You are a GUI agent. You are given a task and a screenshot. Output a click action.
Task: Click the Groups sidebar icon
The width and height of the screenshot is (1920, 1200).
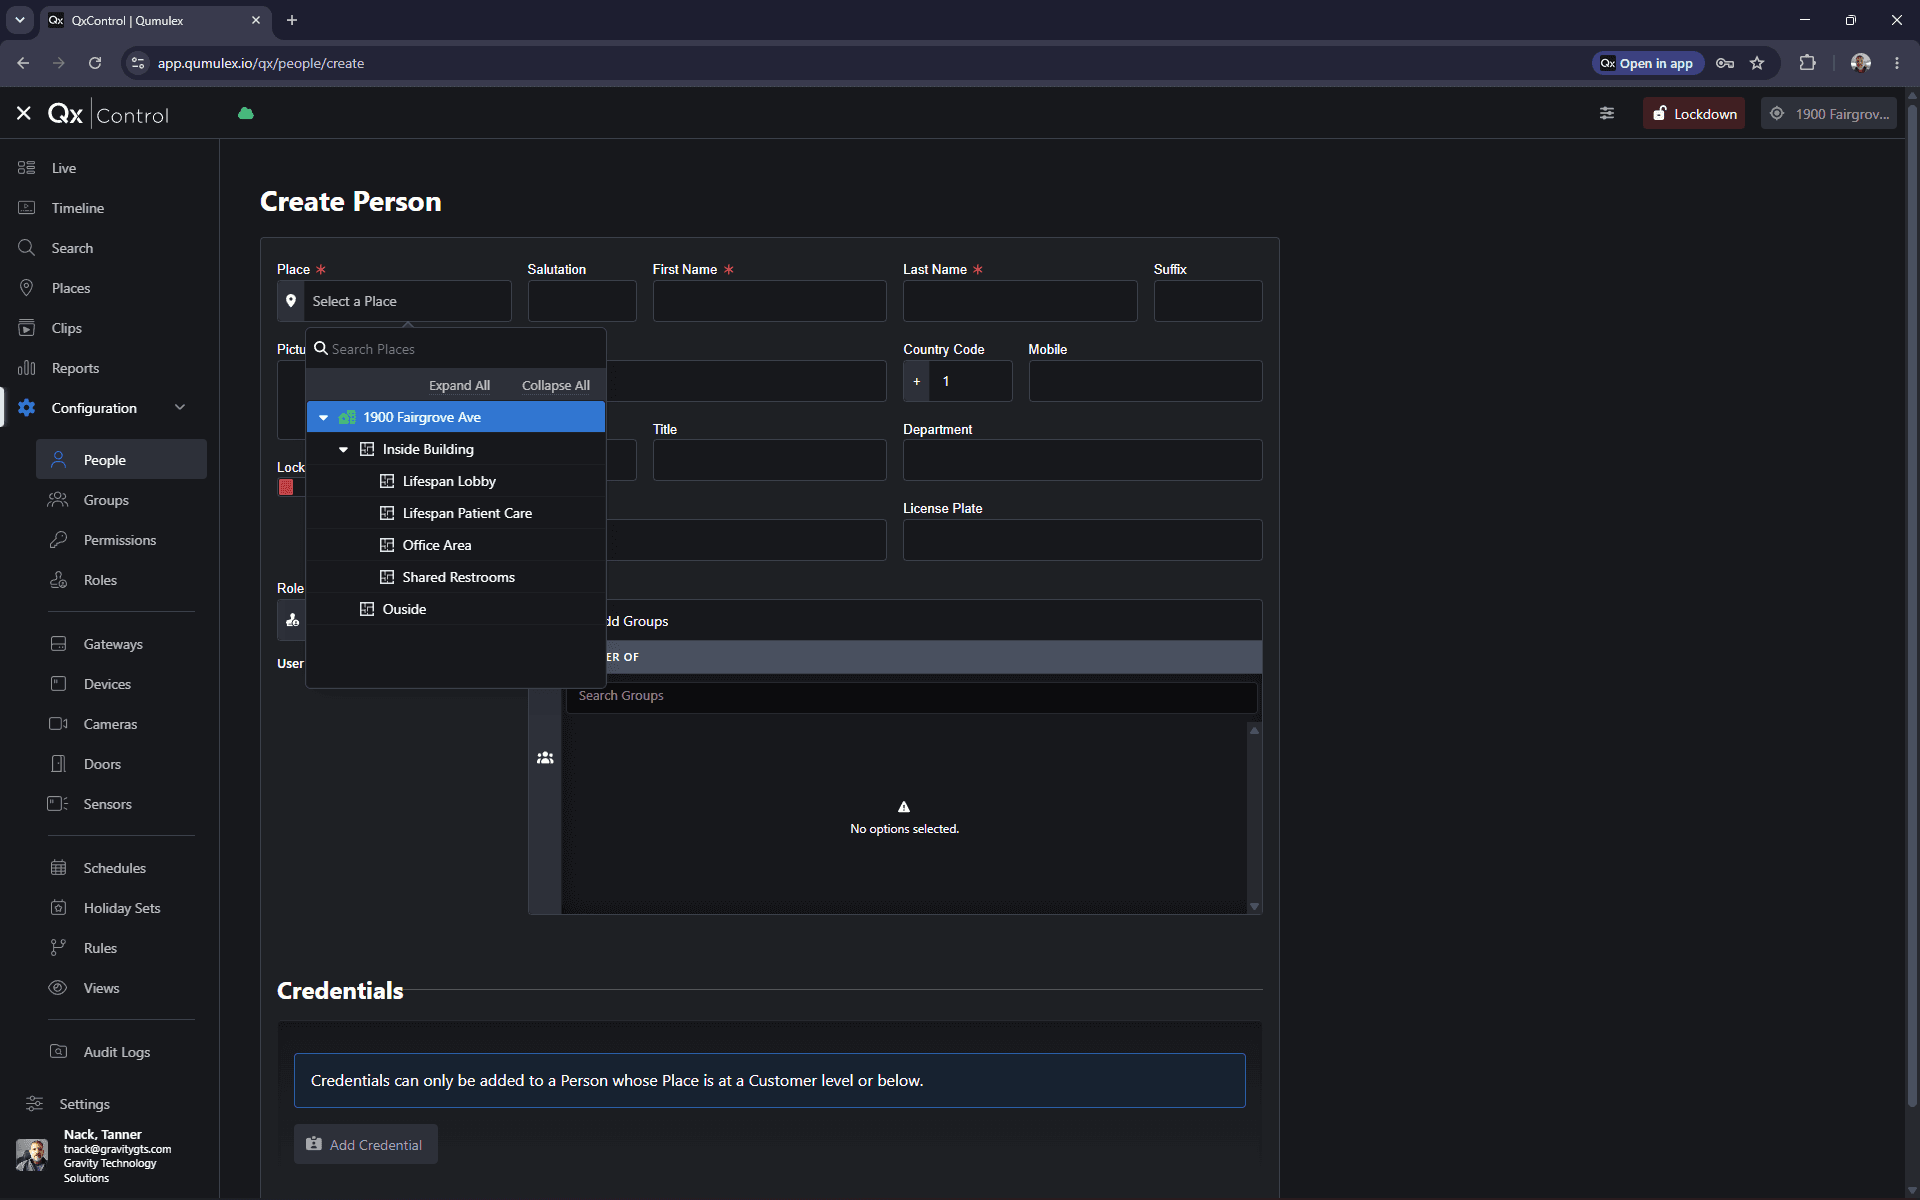tap(58, 500)
